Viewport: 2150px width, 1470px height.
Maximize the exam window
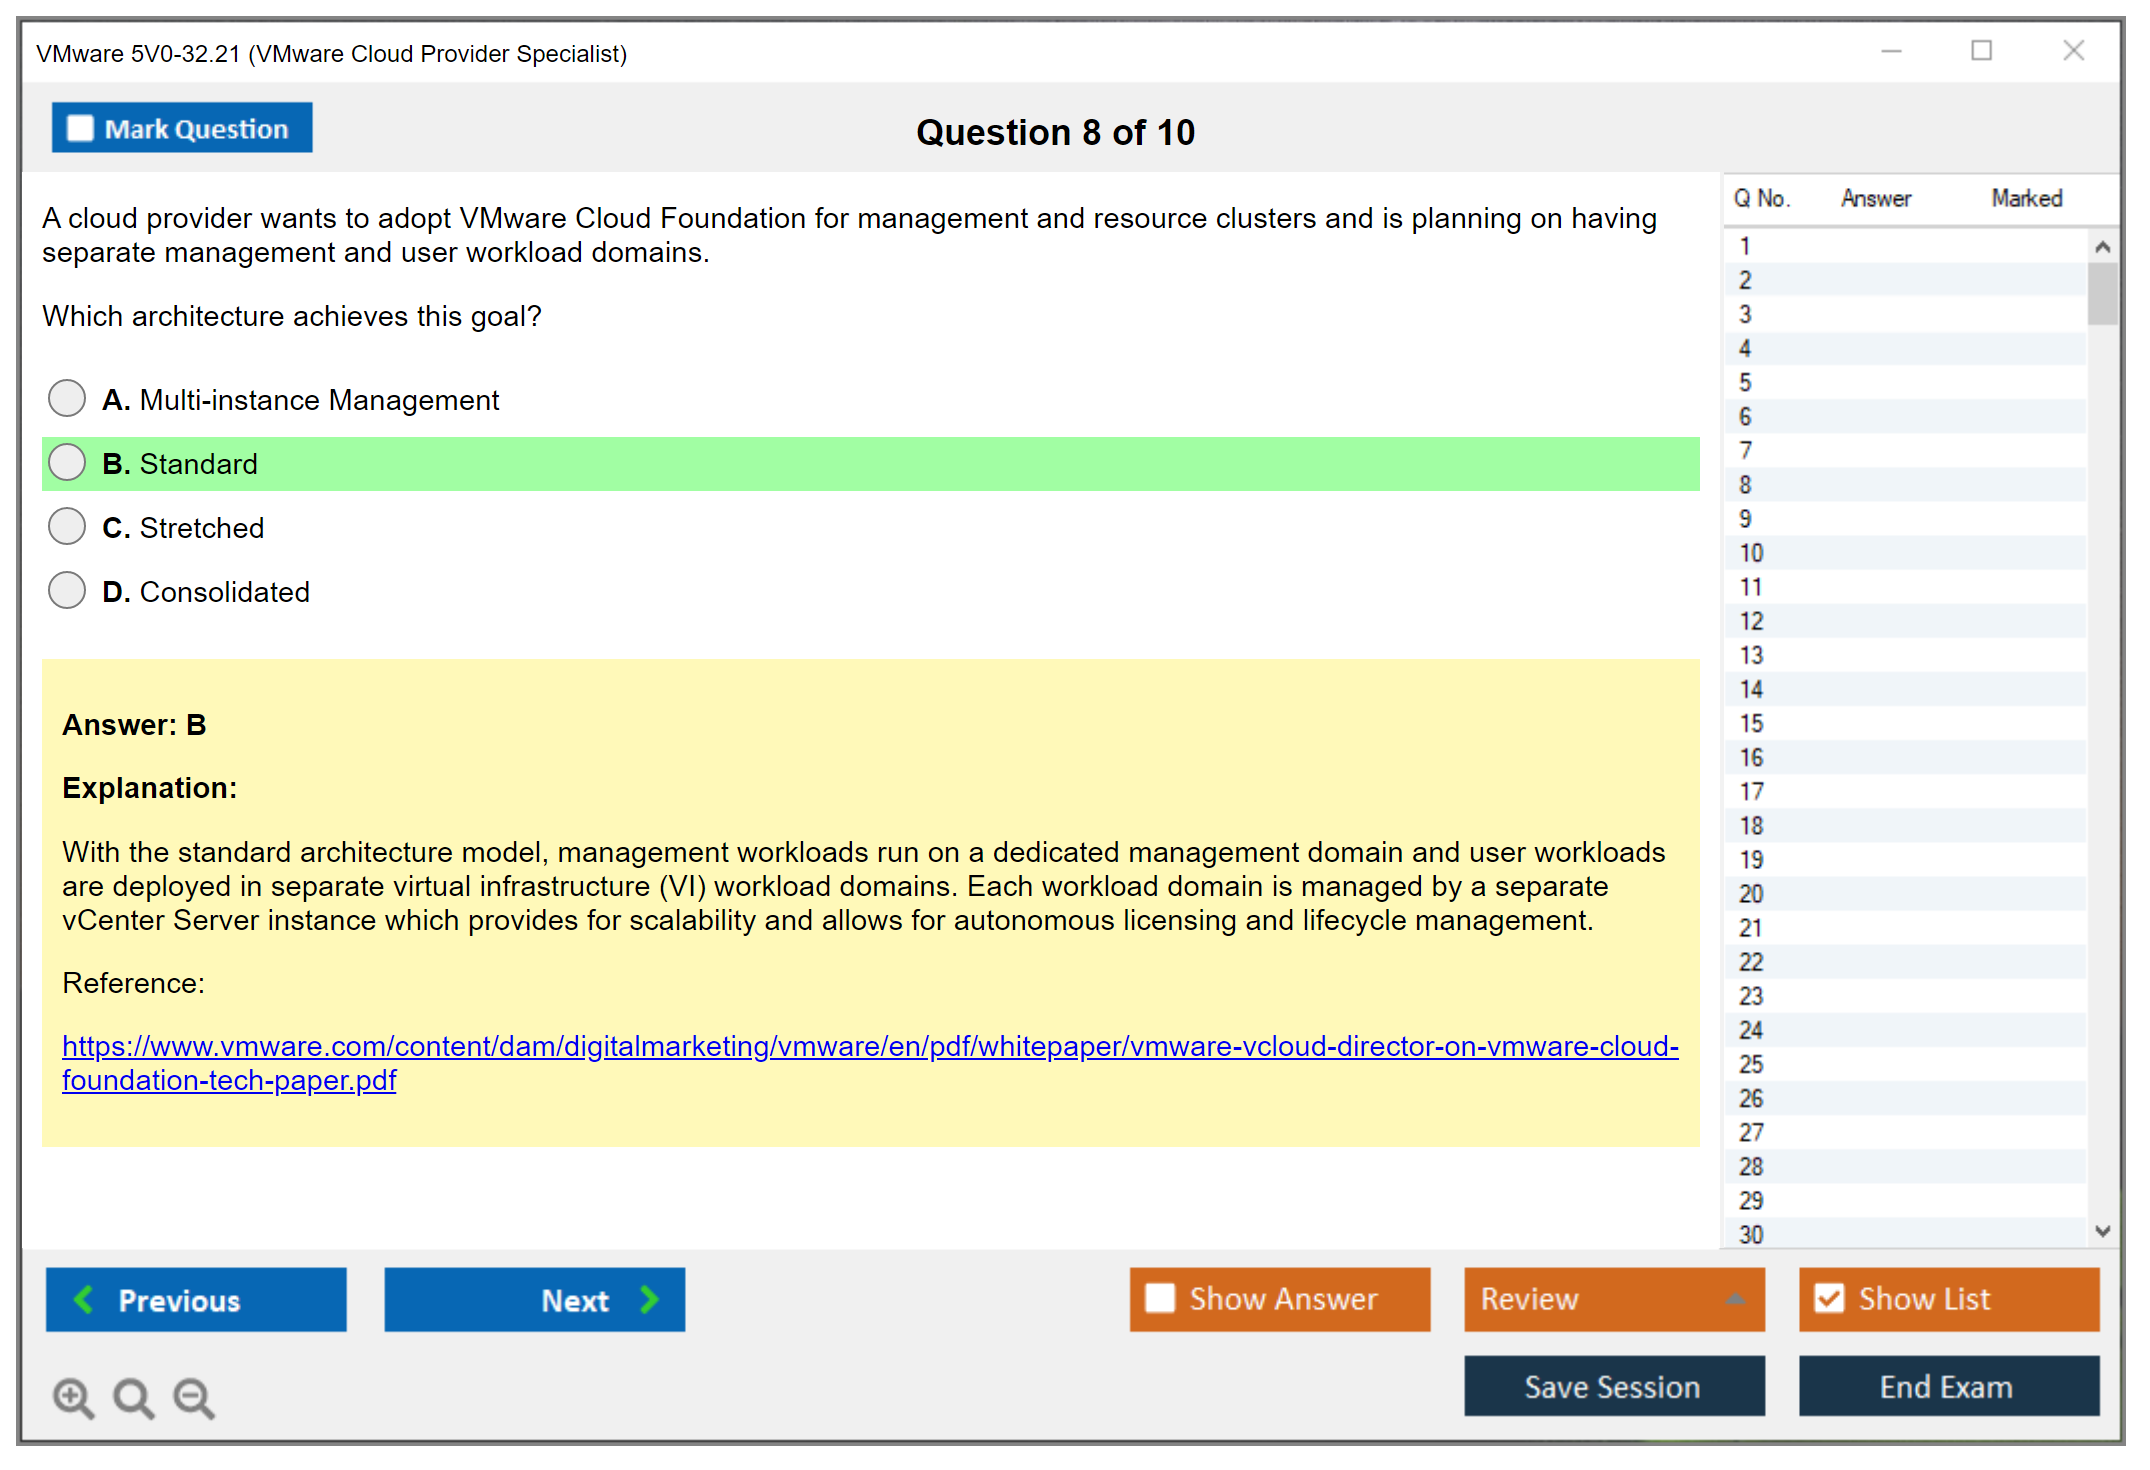pyautogui.click(x=1981, y=51)
